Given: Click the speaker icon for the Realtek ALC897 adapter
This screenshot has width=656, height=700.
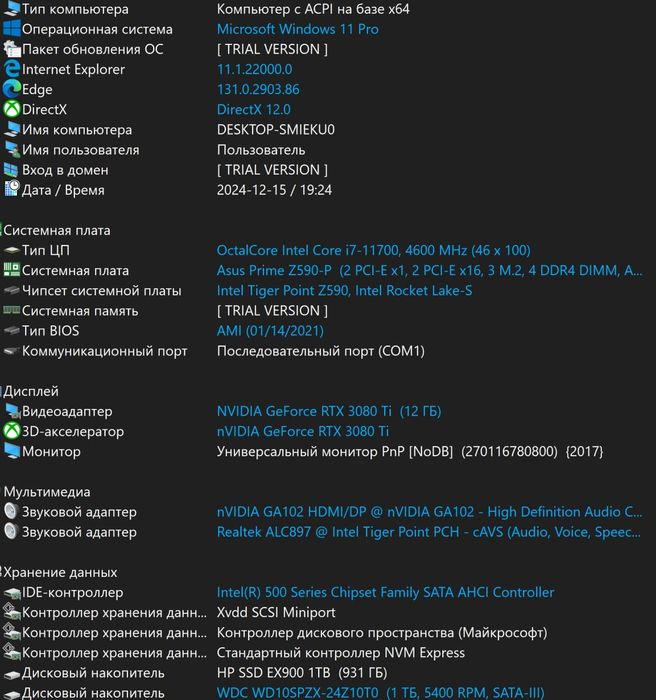Looking at the screenshot, I should point(12,532).
